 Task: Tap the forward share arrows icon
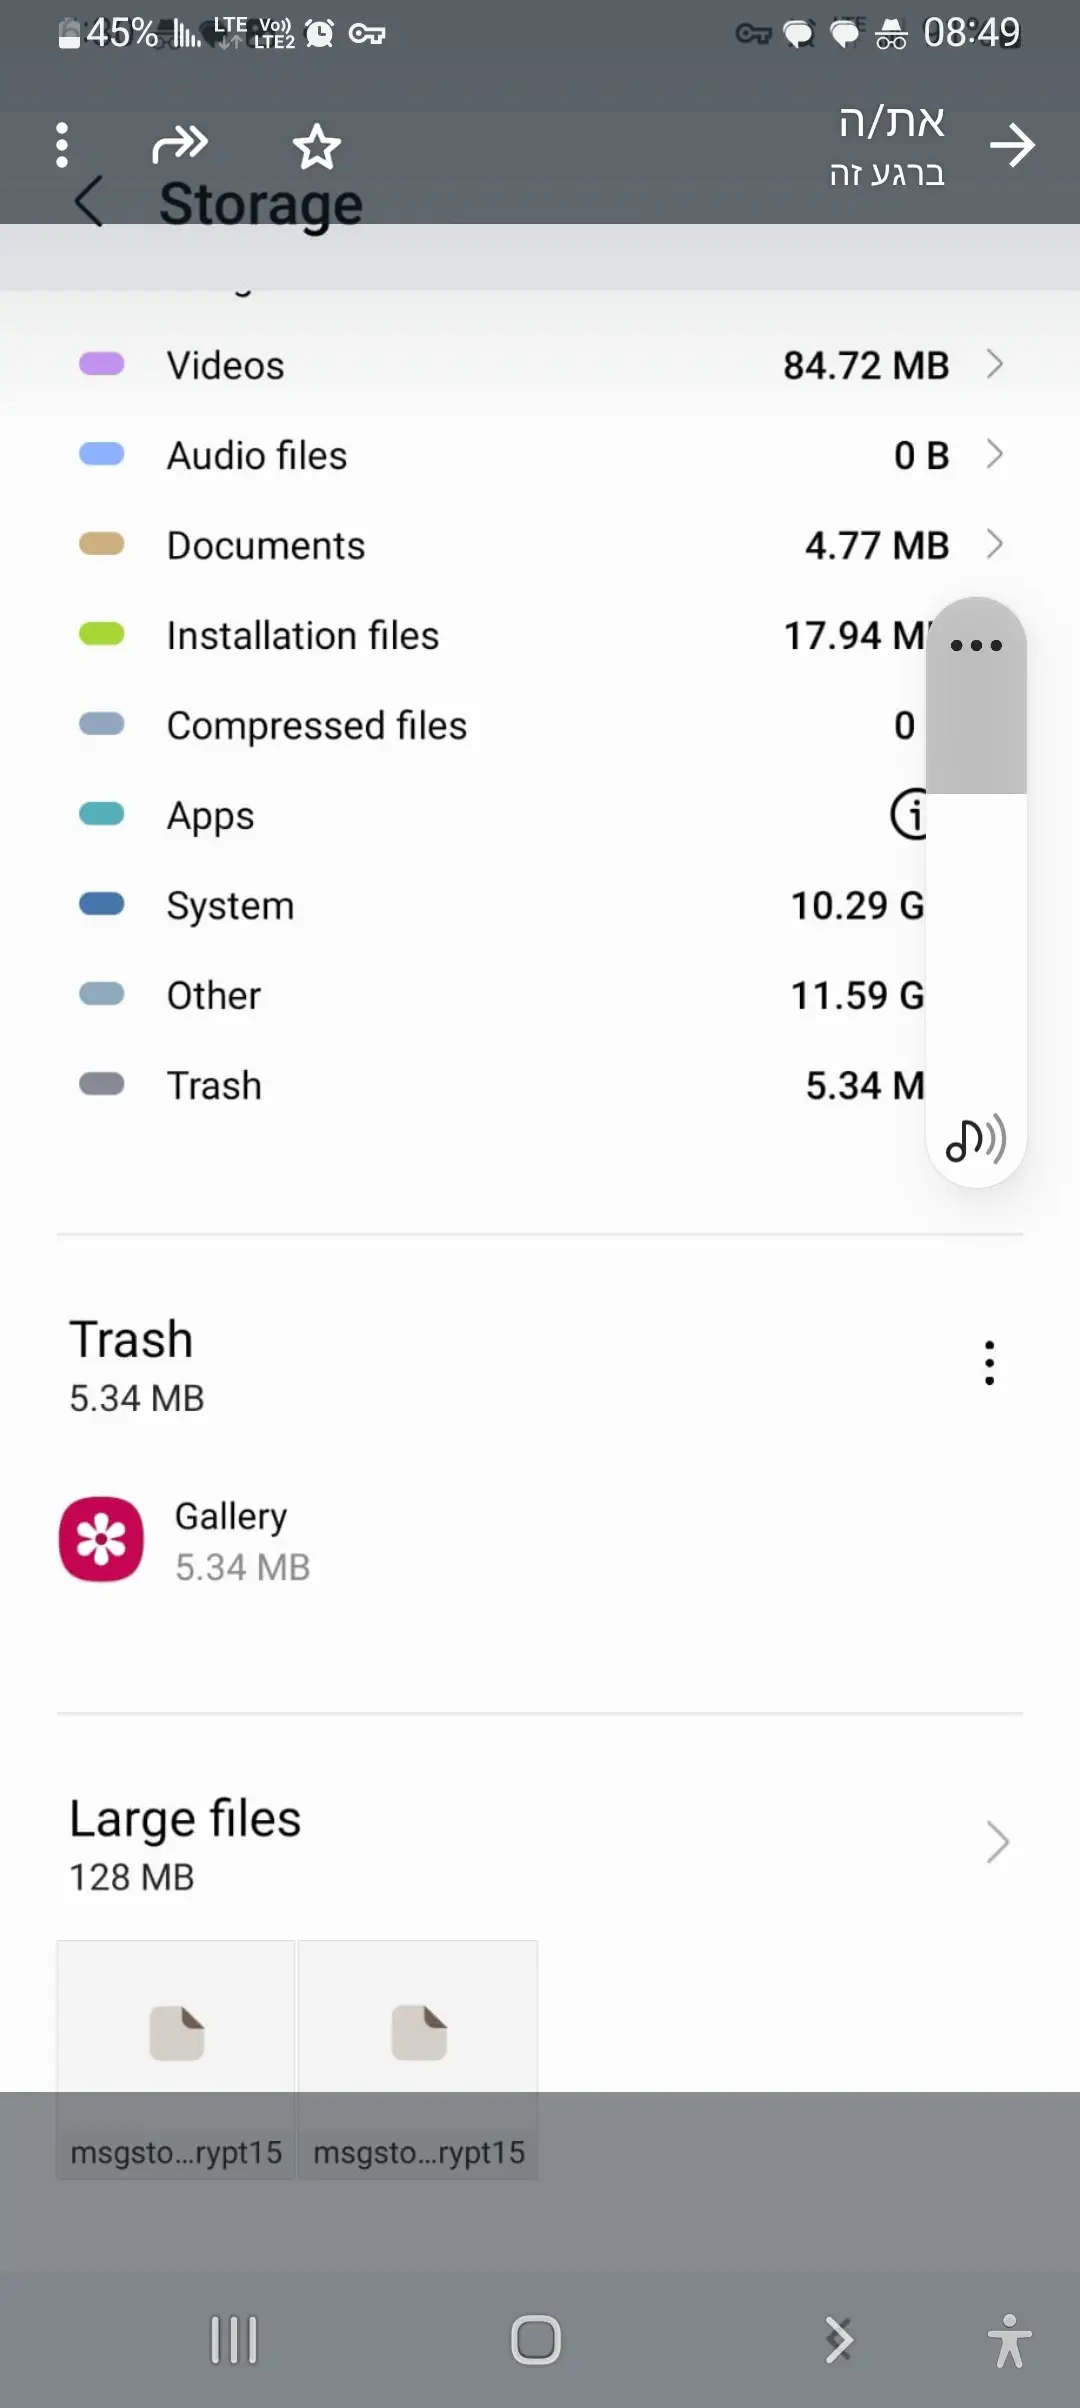point(180,145)
